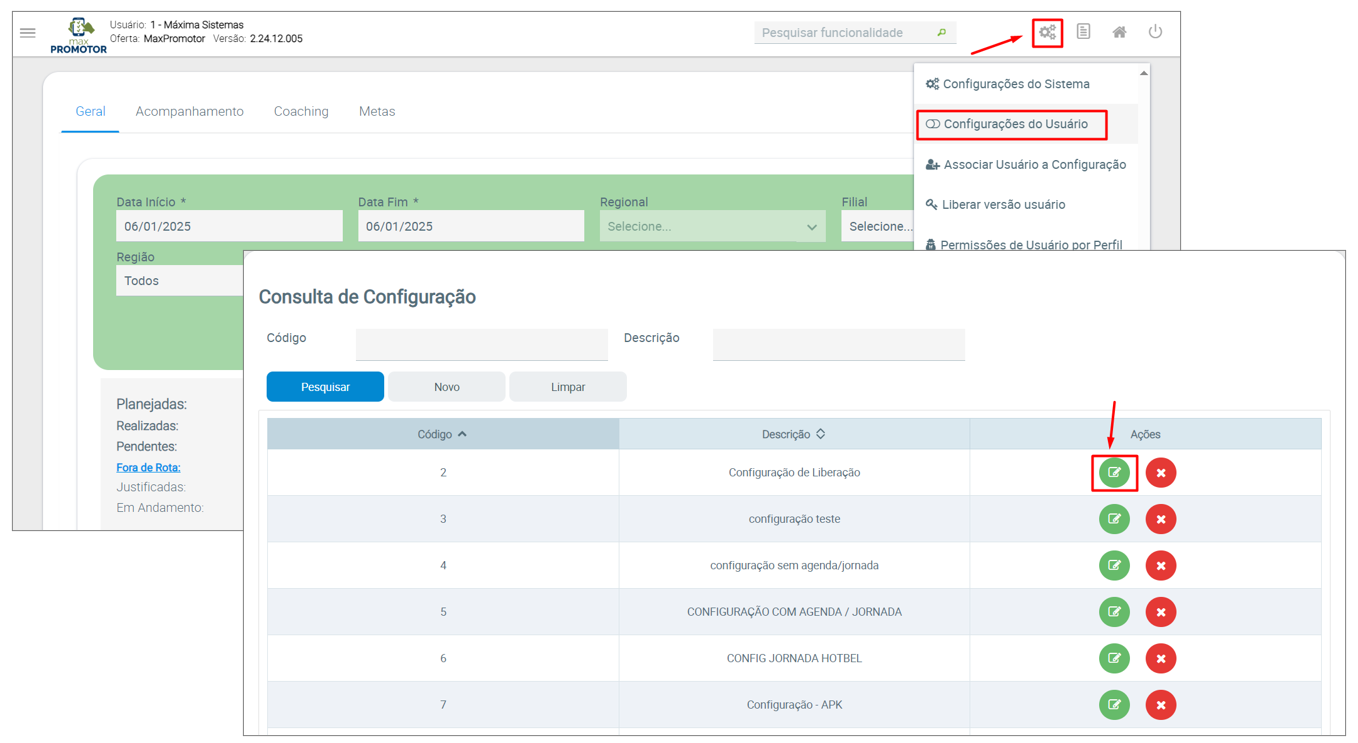Viewport: 1358px width, 743px height.
Task: Open the Filial dropdown
Action: 878,227
